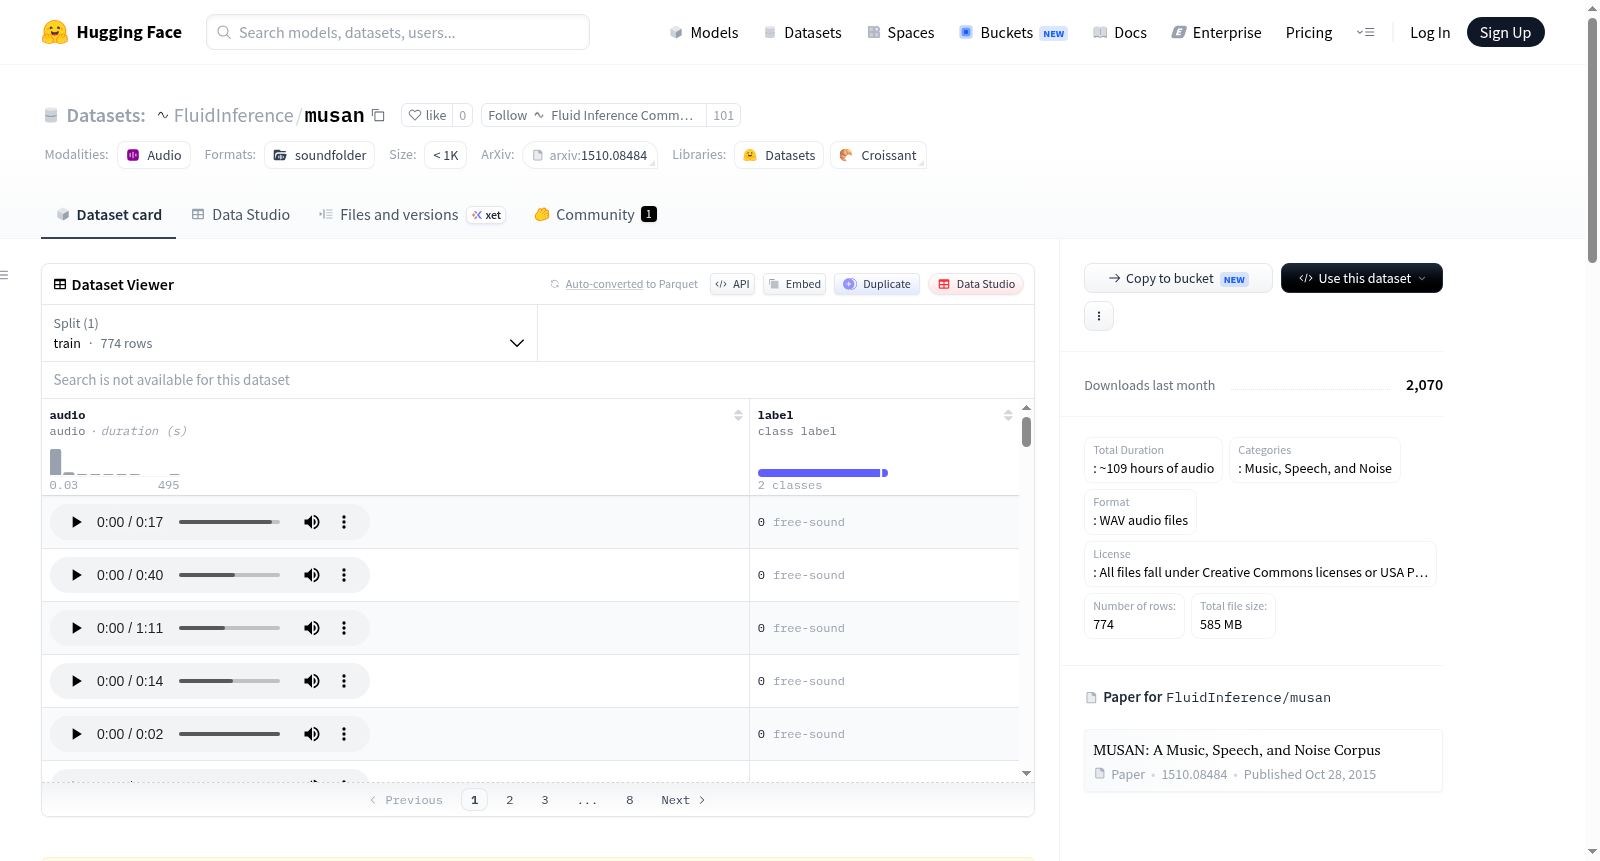Copy dataset name with the copy icon
The height and width of the screenshot is (861, 1600).
coord(378,115)
